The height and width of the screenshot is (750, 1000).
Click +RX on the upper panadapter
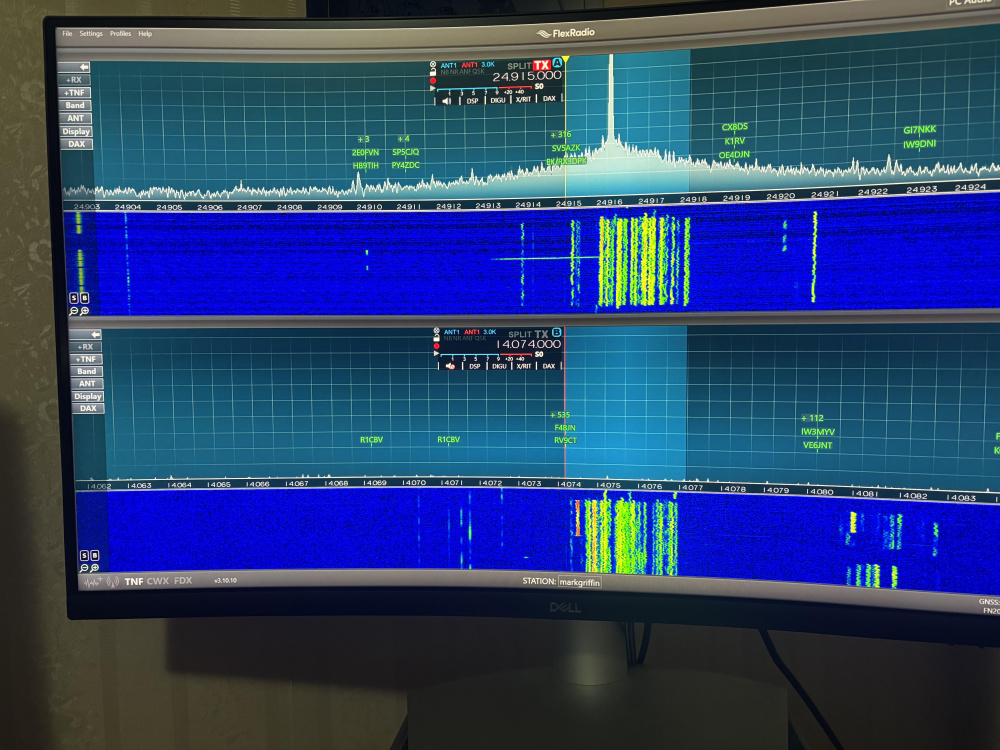[75, 80]
